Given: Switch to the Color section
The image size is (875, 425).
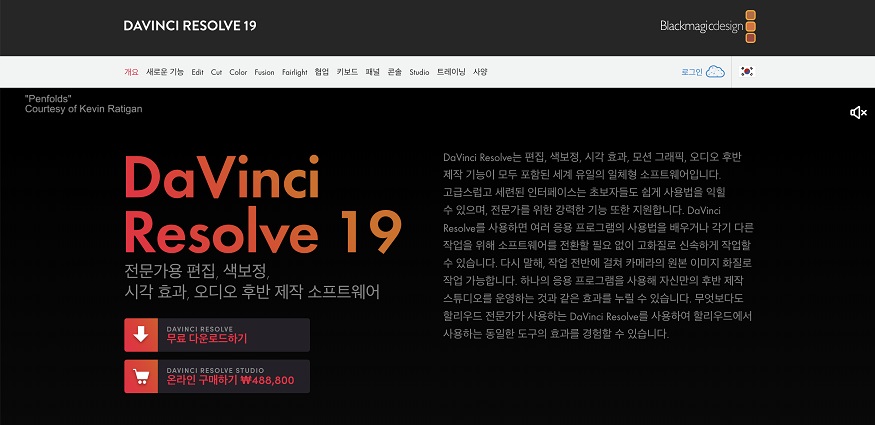Looking at the screenshot, I should click(x=238, y=72).
